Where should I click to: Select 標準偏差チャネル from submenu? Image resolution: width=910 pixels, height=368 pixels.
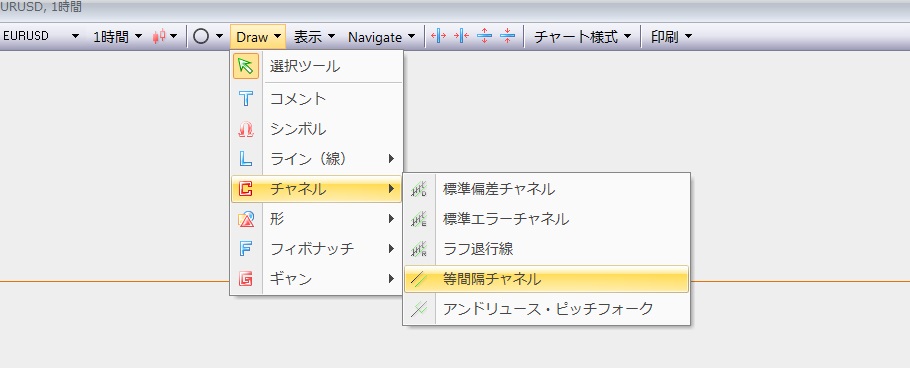(x=546, y=189)
